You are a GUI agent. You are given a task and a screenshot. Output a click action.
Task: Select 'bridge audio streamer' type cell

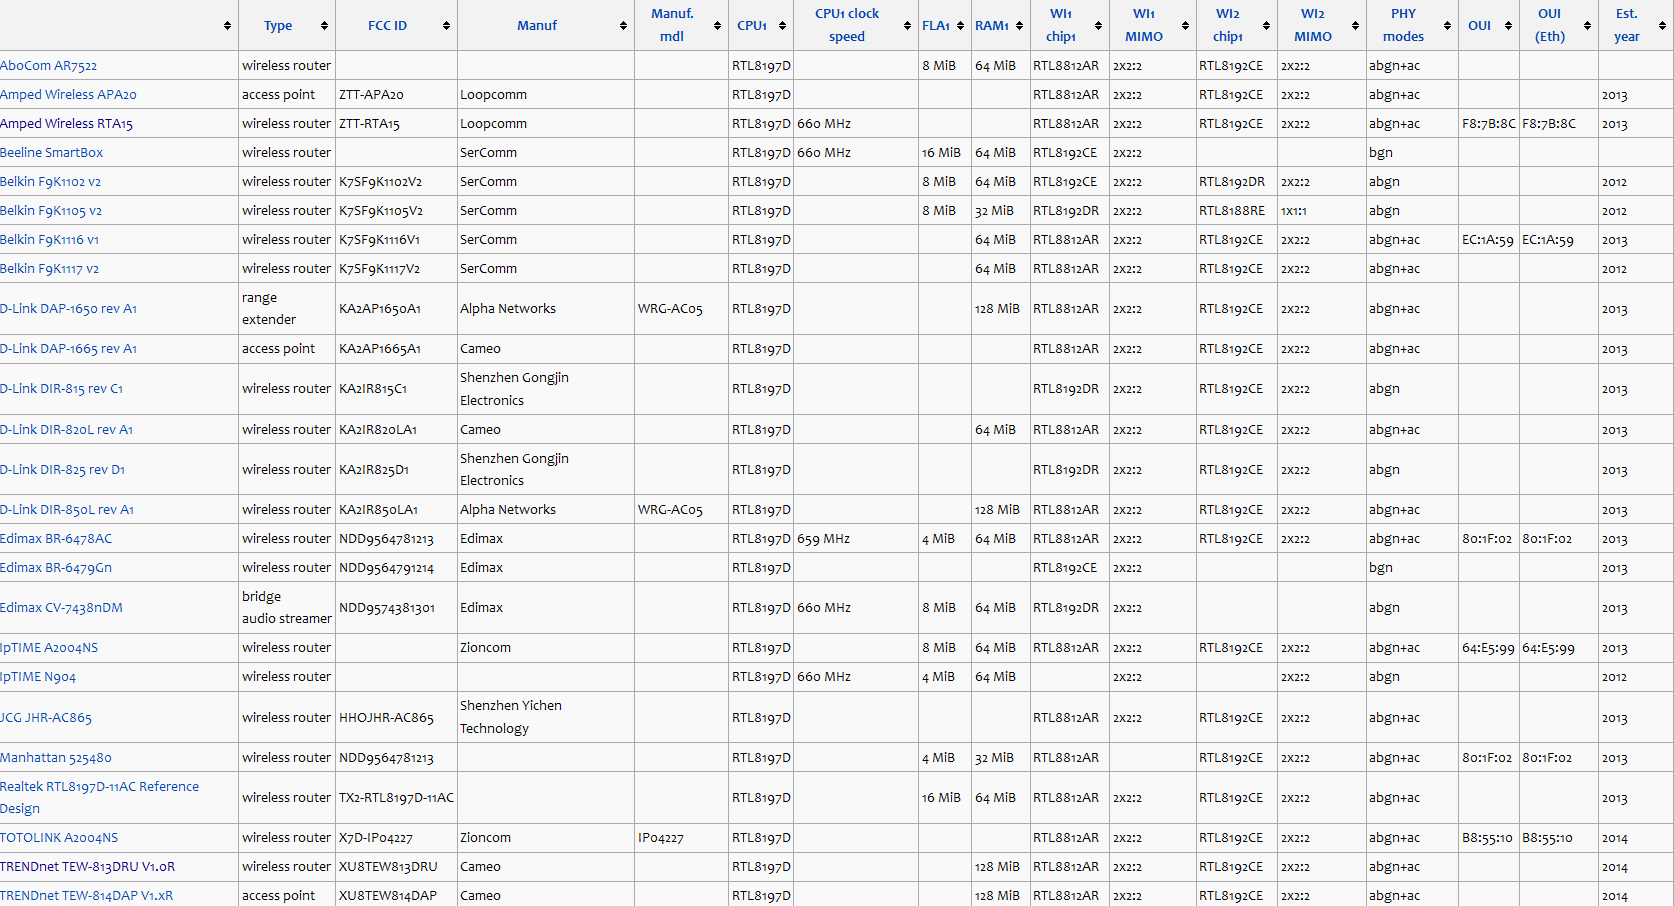click(287, 608)
